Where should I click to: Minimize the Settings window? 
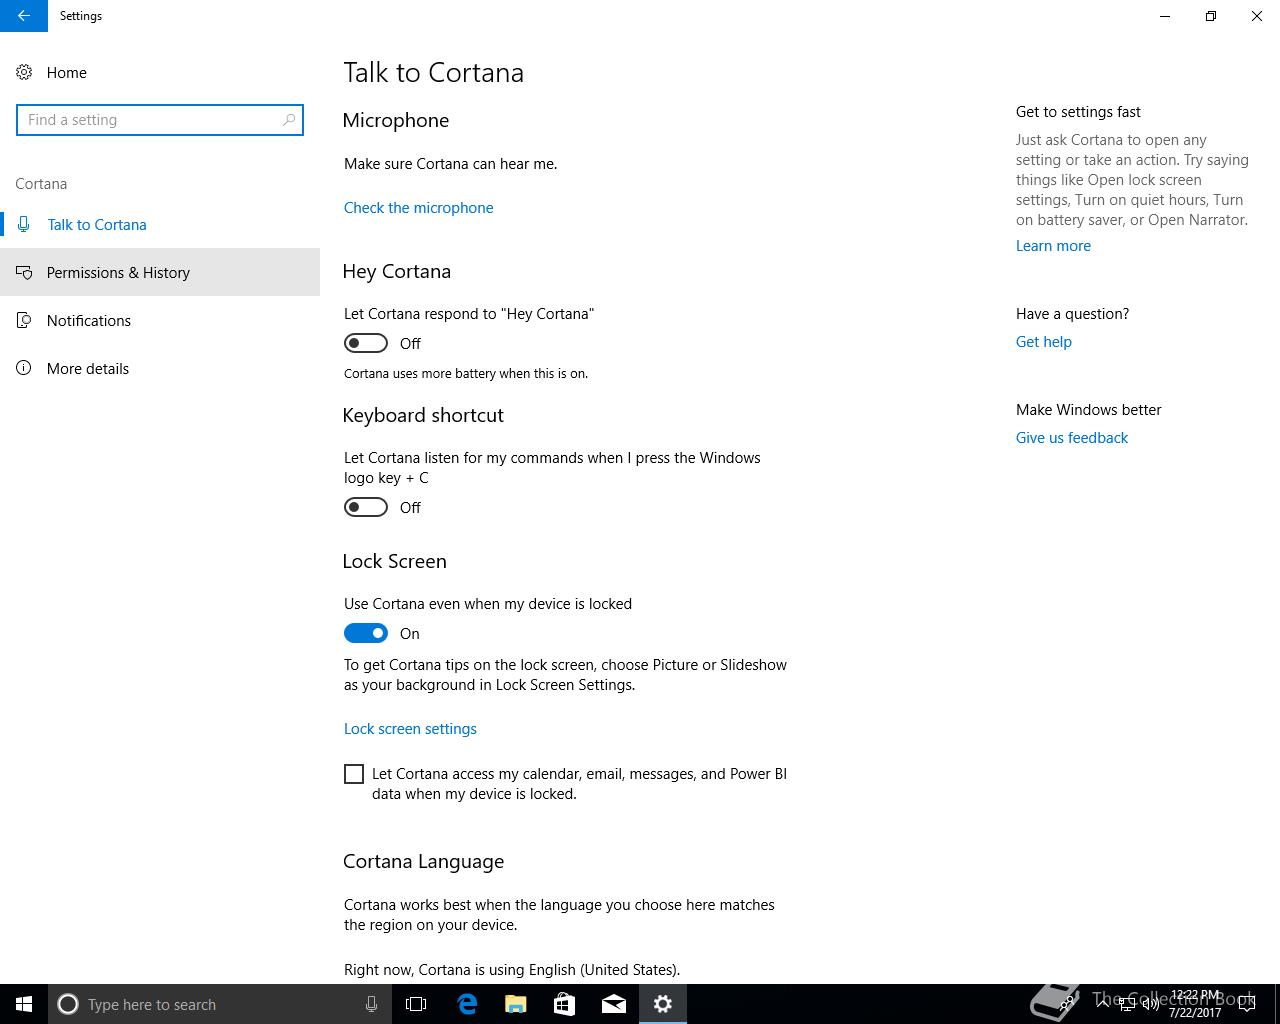coord(1165,16)
